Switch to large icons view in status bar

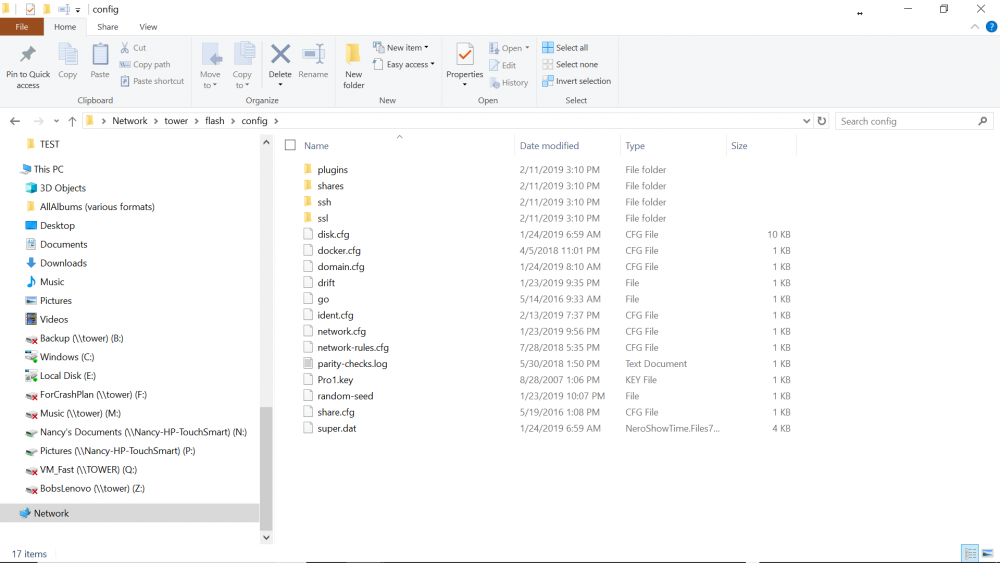coord(988,553)
